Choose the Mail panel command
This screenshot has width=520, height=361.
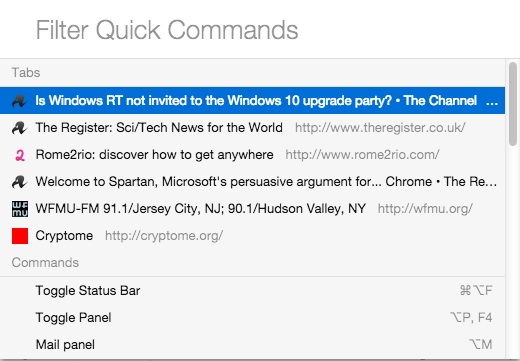click(252, 344)
